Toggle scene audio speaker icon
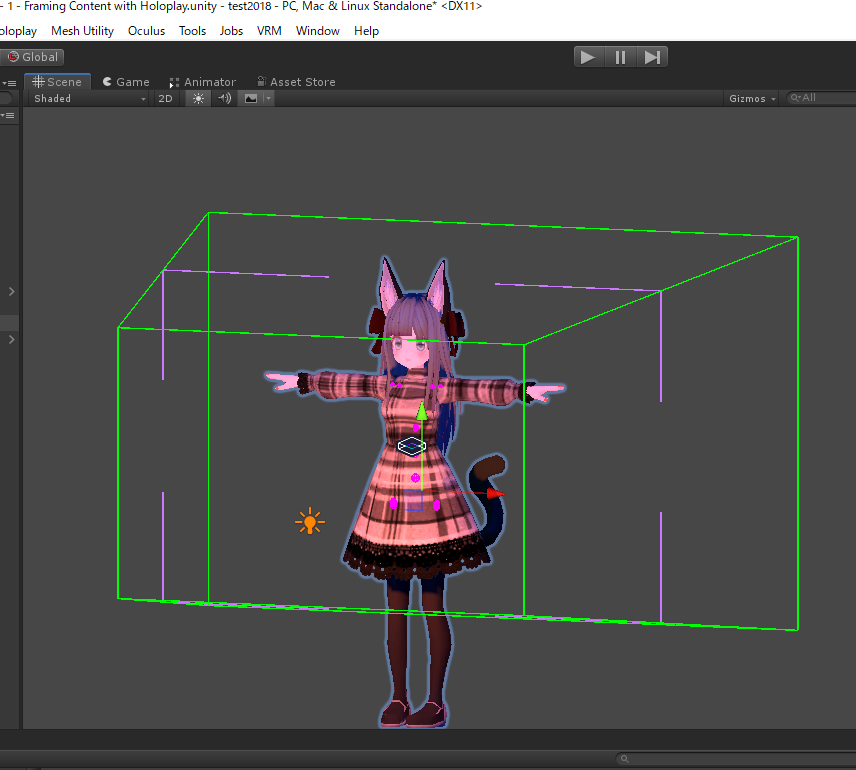This screenshot has height=770, width=856. (224, 98)
